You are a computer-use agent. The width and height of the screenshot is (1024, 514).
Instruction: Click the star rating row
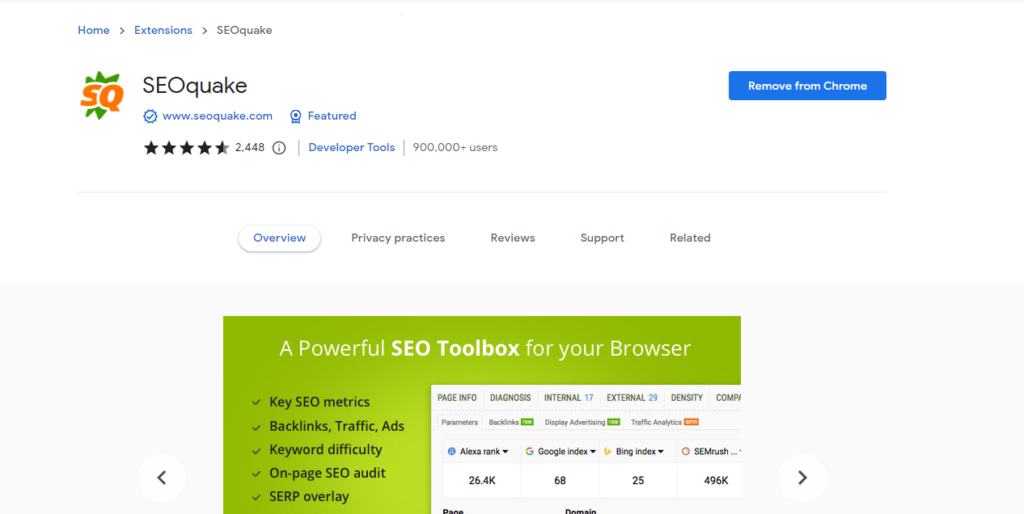click(x=186, y=148)
